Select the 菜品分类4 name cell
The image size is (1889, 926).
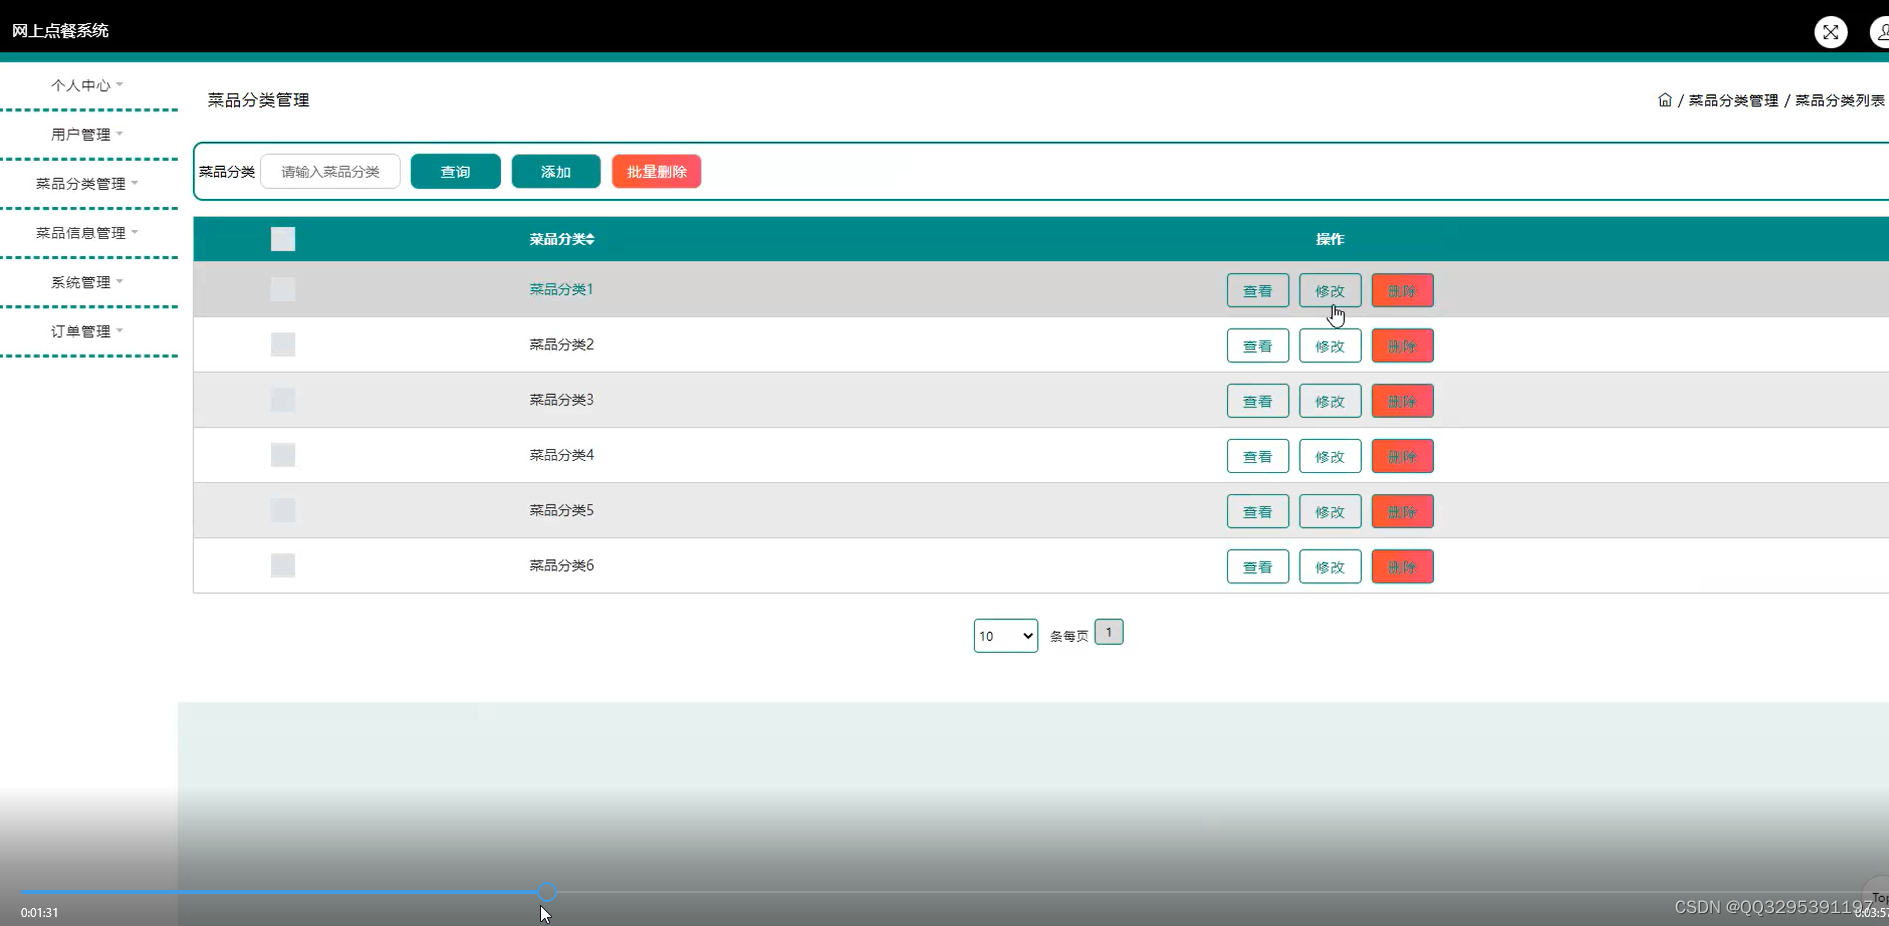click(561, 454)
